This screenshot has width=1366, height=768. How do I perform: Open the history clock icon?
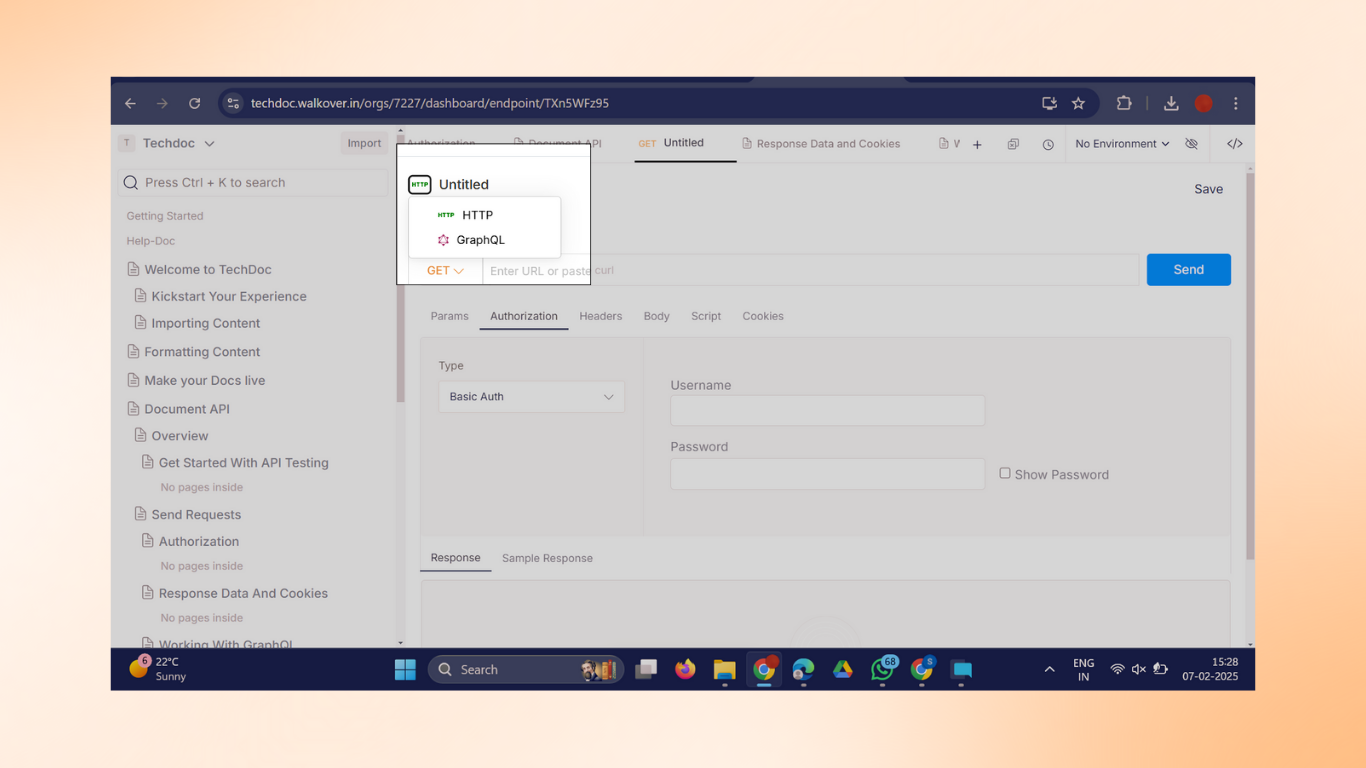pyautogui.click(x=1048, y=145)
